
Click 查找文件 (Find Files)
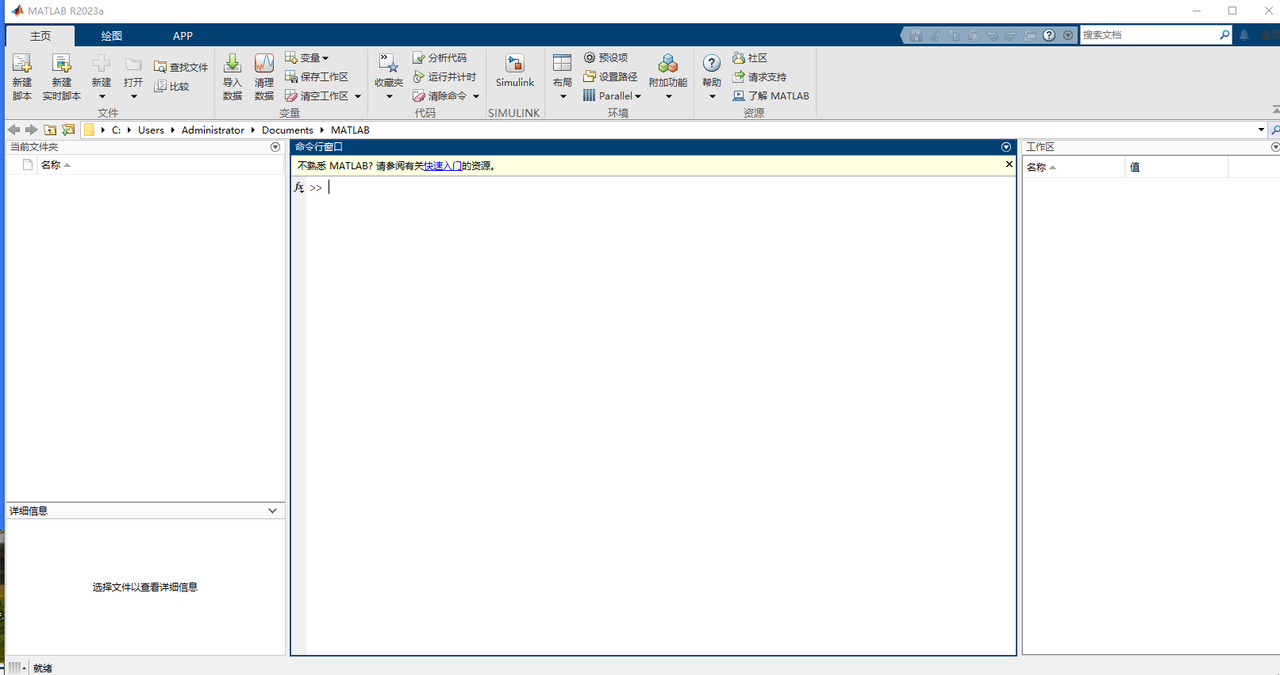pyautogui.click(x=181, y=67)
